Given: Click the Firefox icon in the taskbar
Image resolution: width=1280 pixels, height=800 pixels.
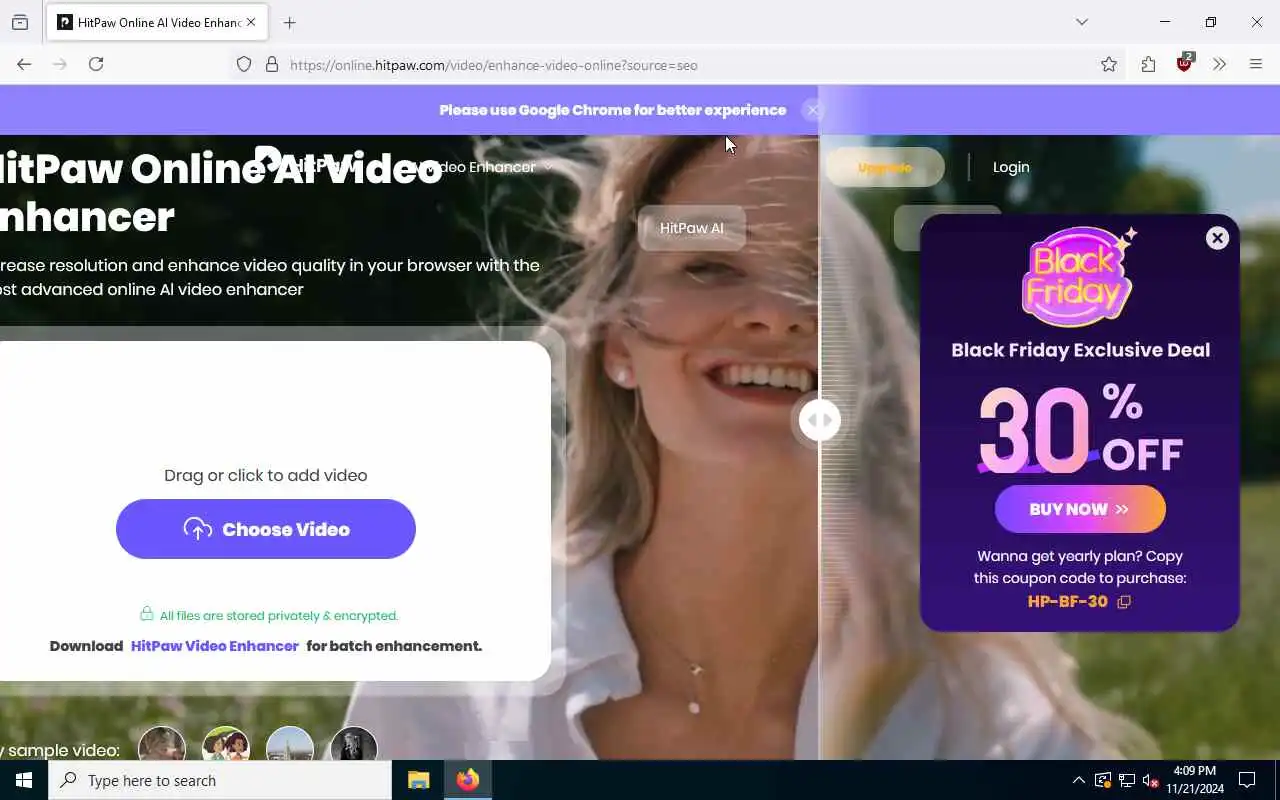Looking at the screenshot, I should [468, 780].
